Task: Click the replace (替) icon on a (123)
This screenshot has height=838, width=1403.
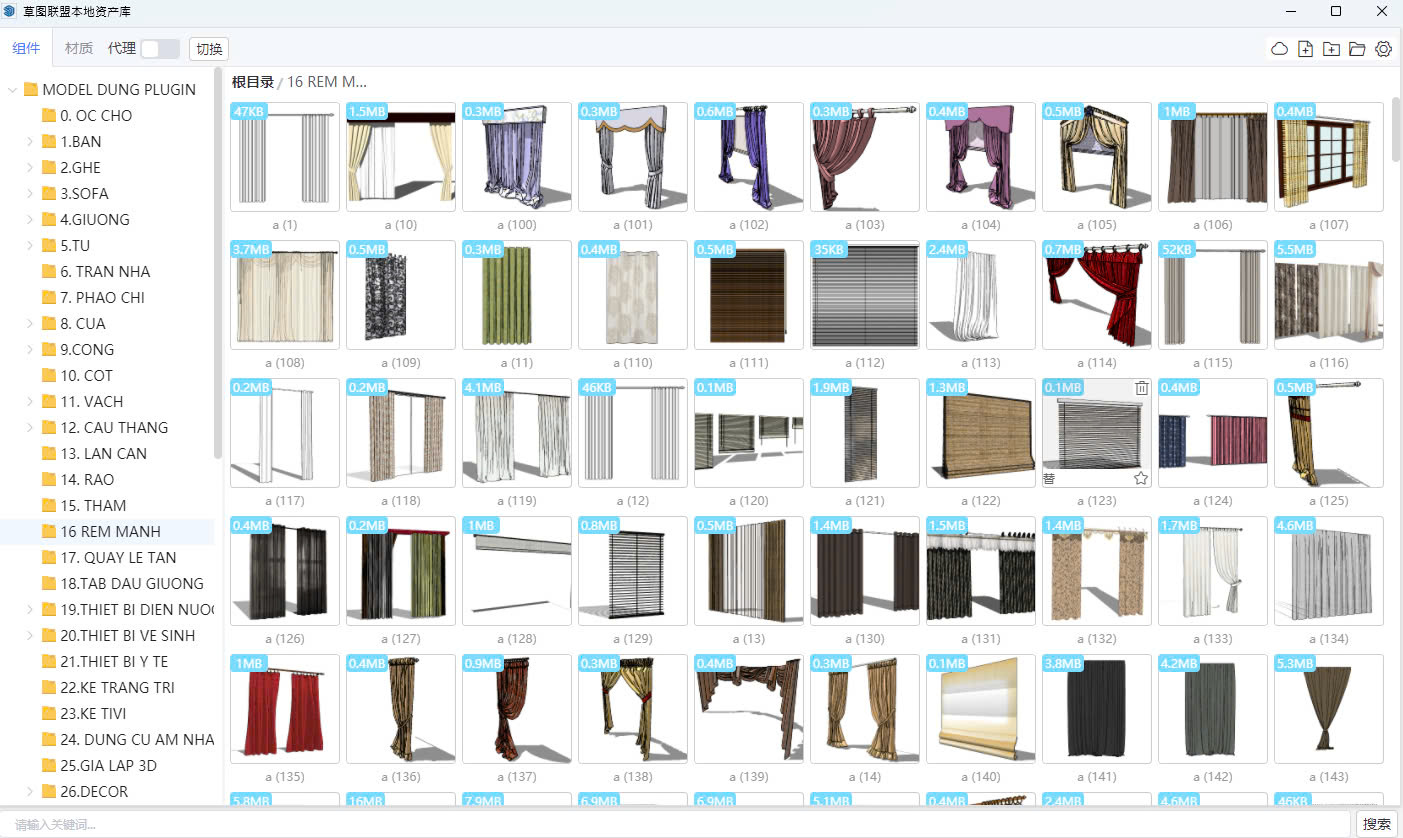Action: point(1050,479)
